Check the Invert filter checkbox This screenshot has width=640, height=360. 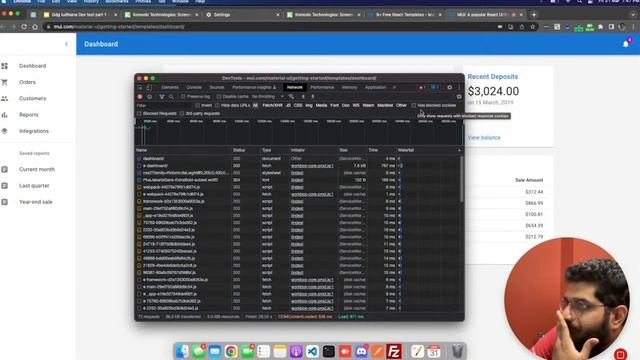[198, 105]
